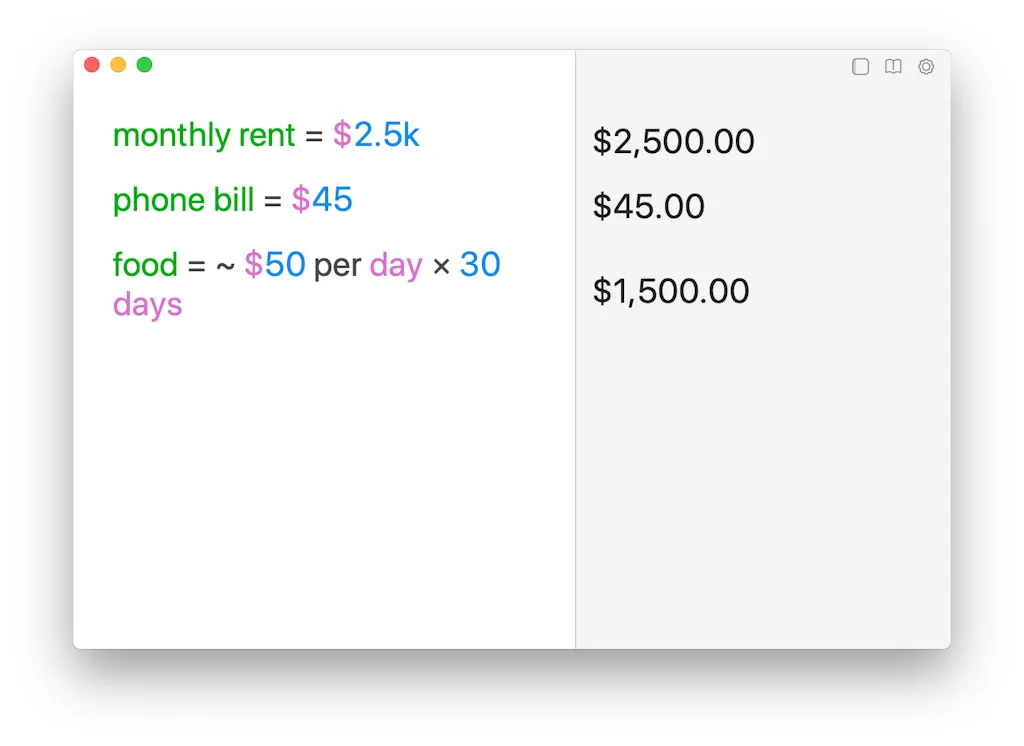This screenshot has height=746, width=1024.
Task: Click the $2,500.00 result
Action: coord(673,142)
